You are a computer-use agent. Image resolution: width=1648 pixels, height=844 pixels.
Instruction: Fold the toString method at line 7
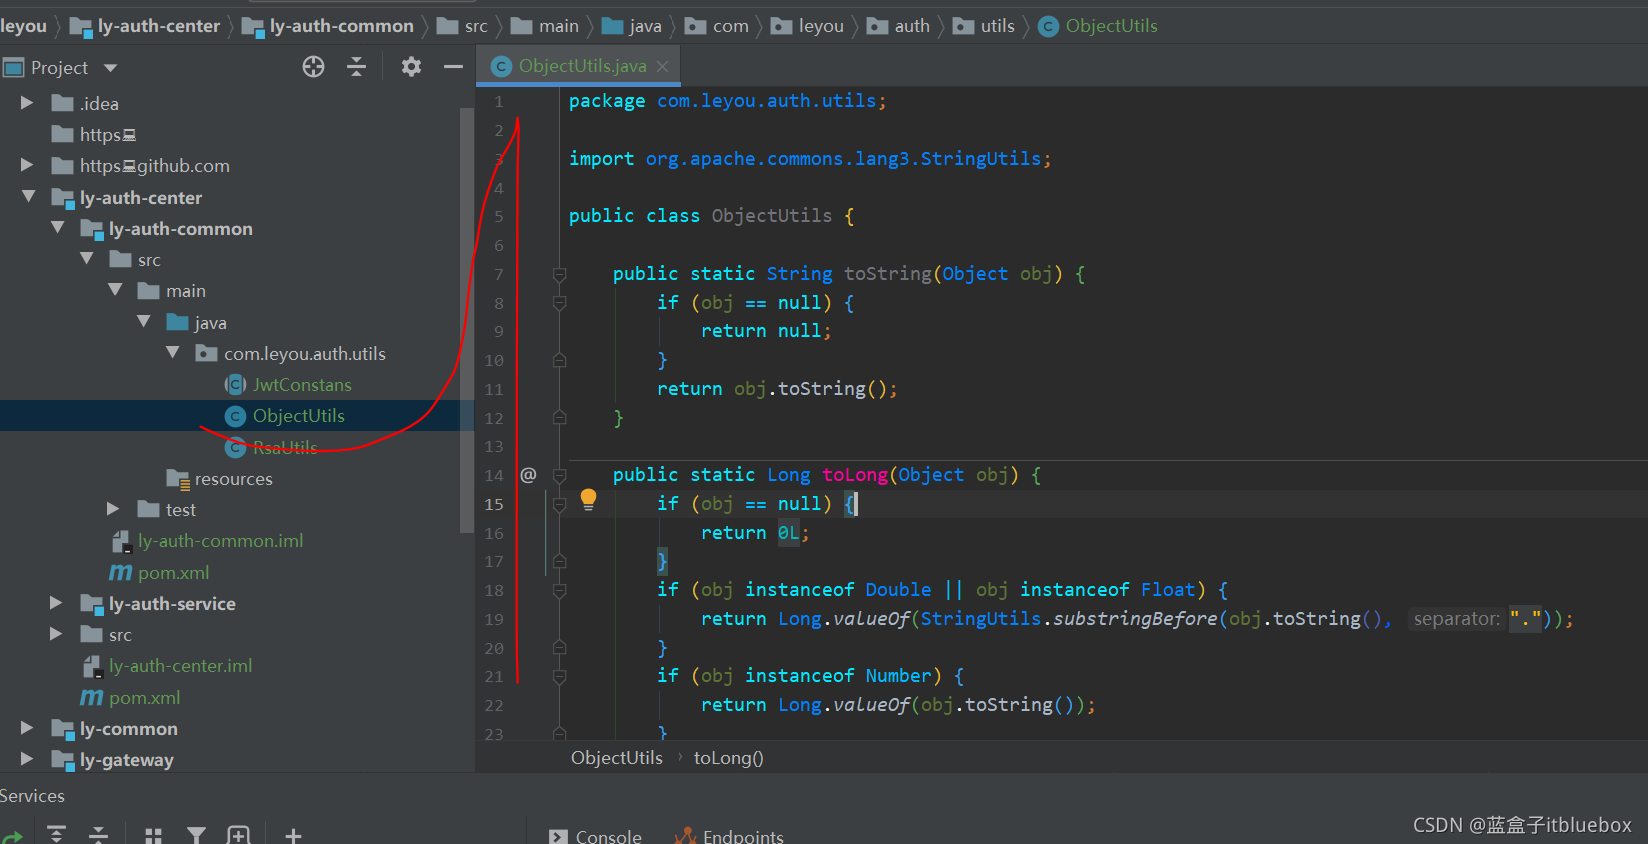pos(560,274)
